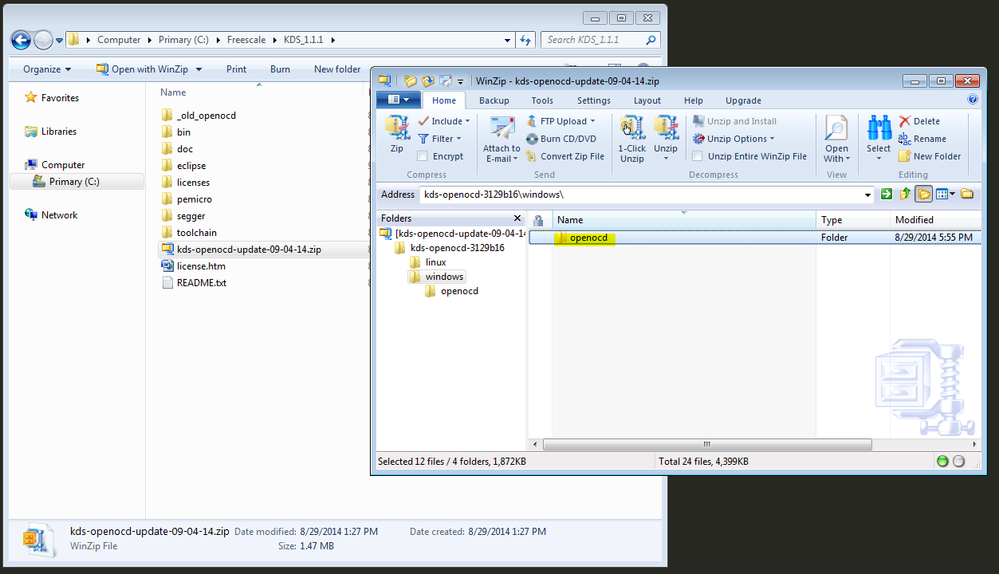Viewport: 999px width, 574px height.
Task: Switch to the Backup ribbon tab
Action: [494, 100]
